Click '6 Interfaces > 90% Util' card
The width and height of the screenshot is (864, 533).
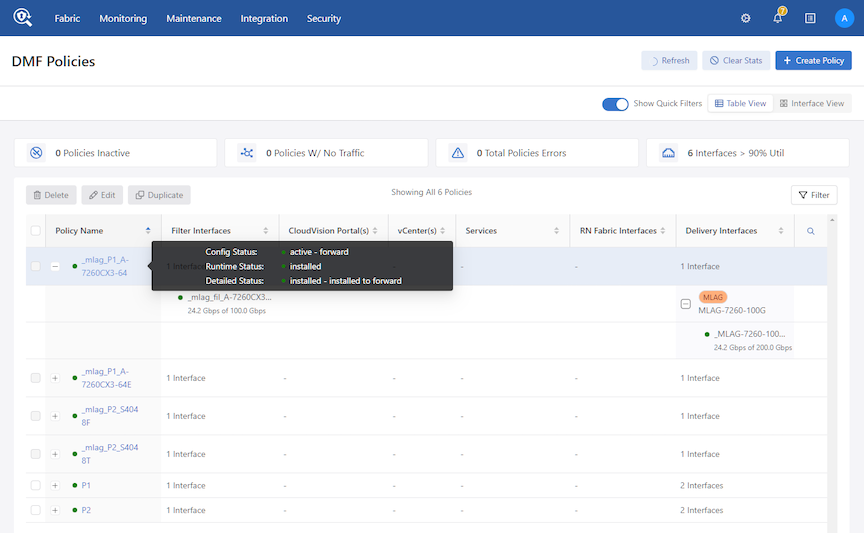pos(748,153)
